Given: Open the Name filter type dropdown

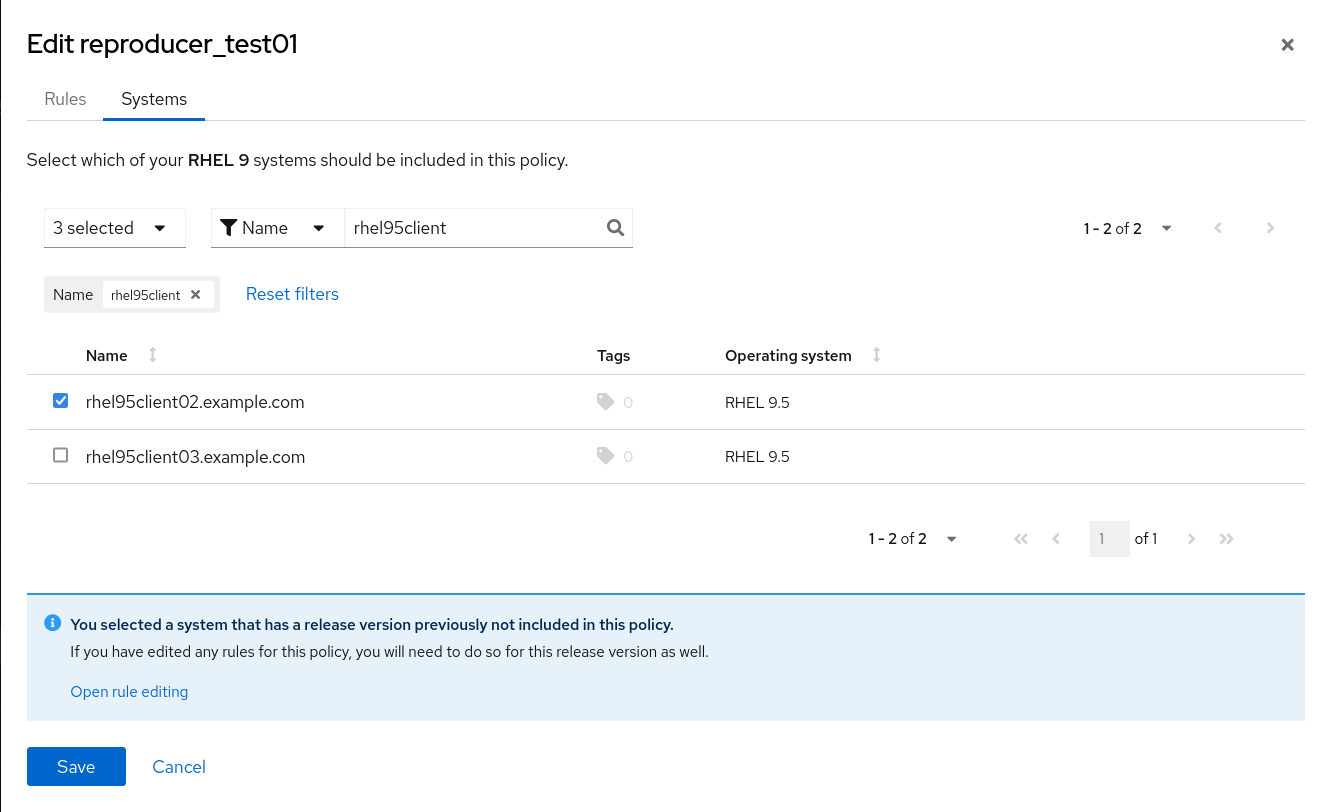Looking at the screenshot, I should click(x=272, y=228).
